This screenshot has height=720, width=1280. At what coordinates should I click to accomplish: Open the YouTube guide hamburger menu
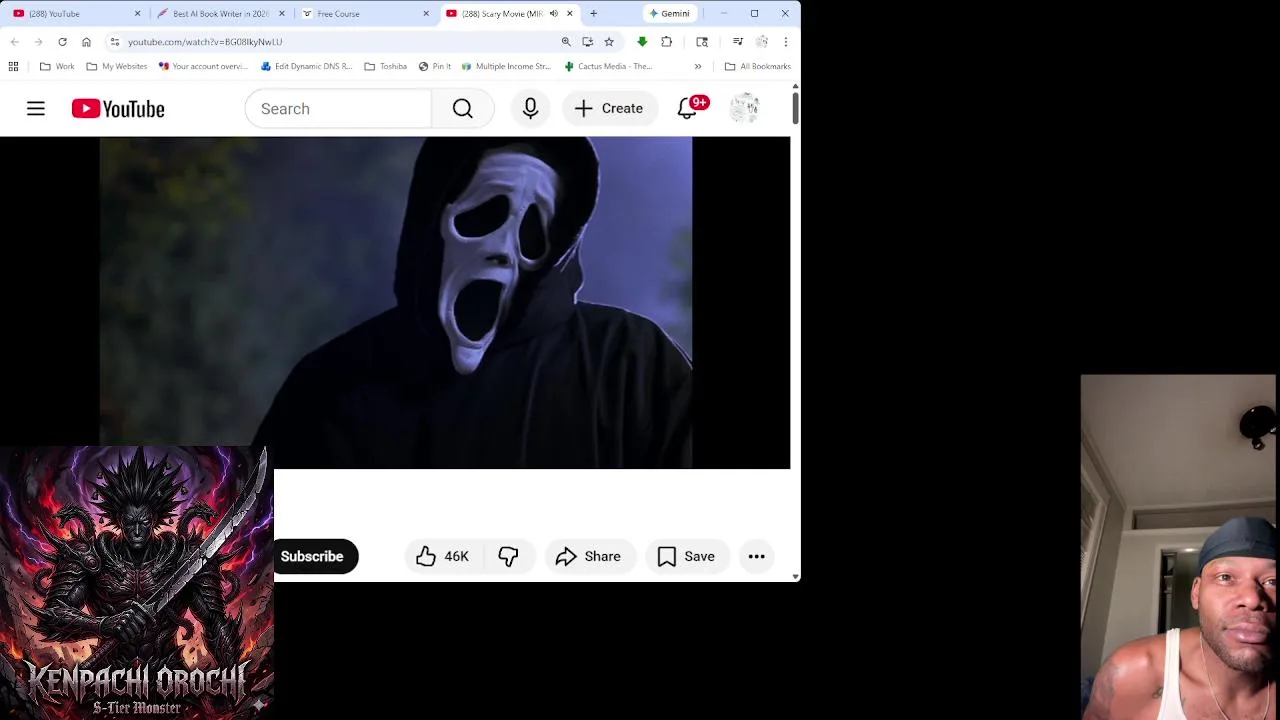point(36,108)
